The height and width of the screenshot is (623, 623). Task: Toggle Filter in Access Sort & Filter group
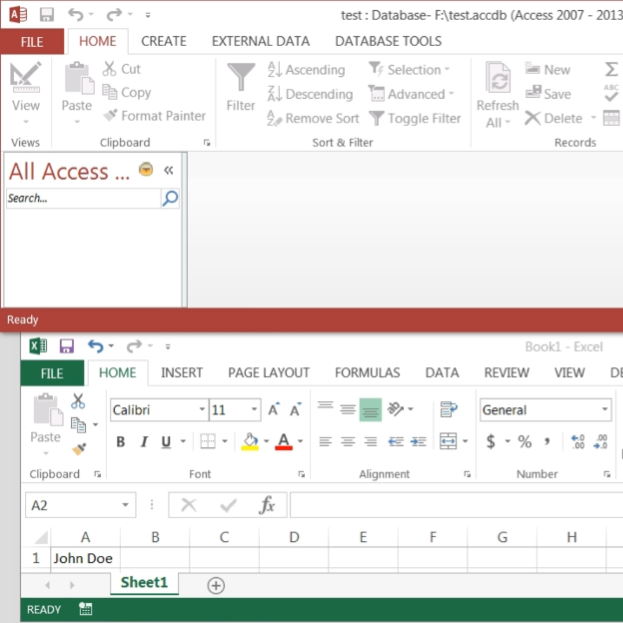pyautogui.click(x=415, y=118)
